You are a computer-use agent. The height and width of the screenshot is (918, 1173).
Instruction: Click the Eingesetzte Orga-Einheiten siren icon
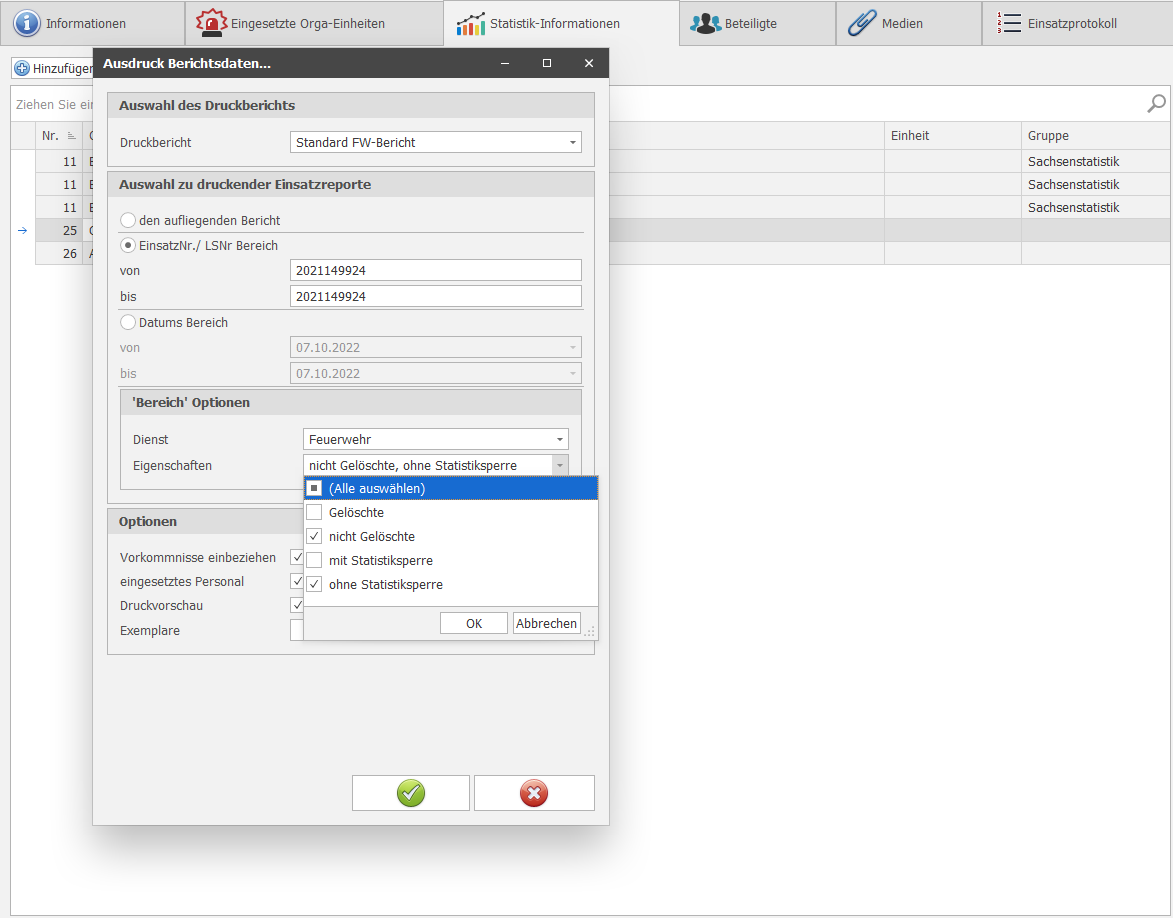click(211, 23)
